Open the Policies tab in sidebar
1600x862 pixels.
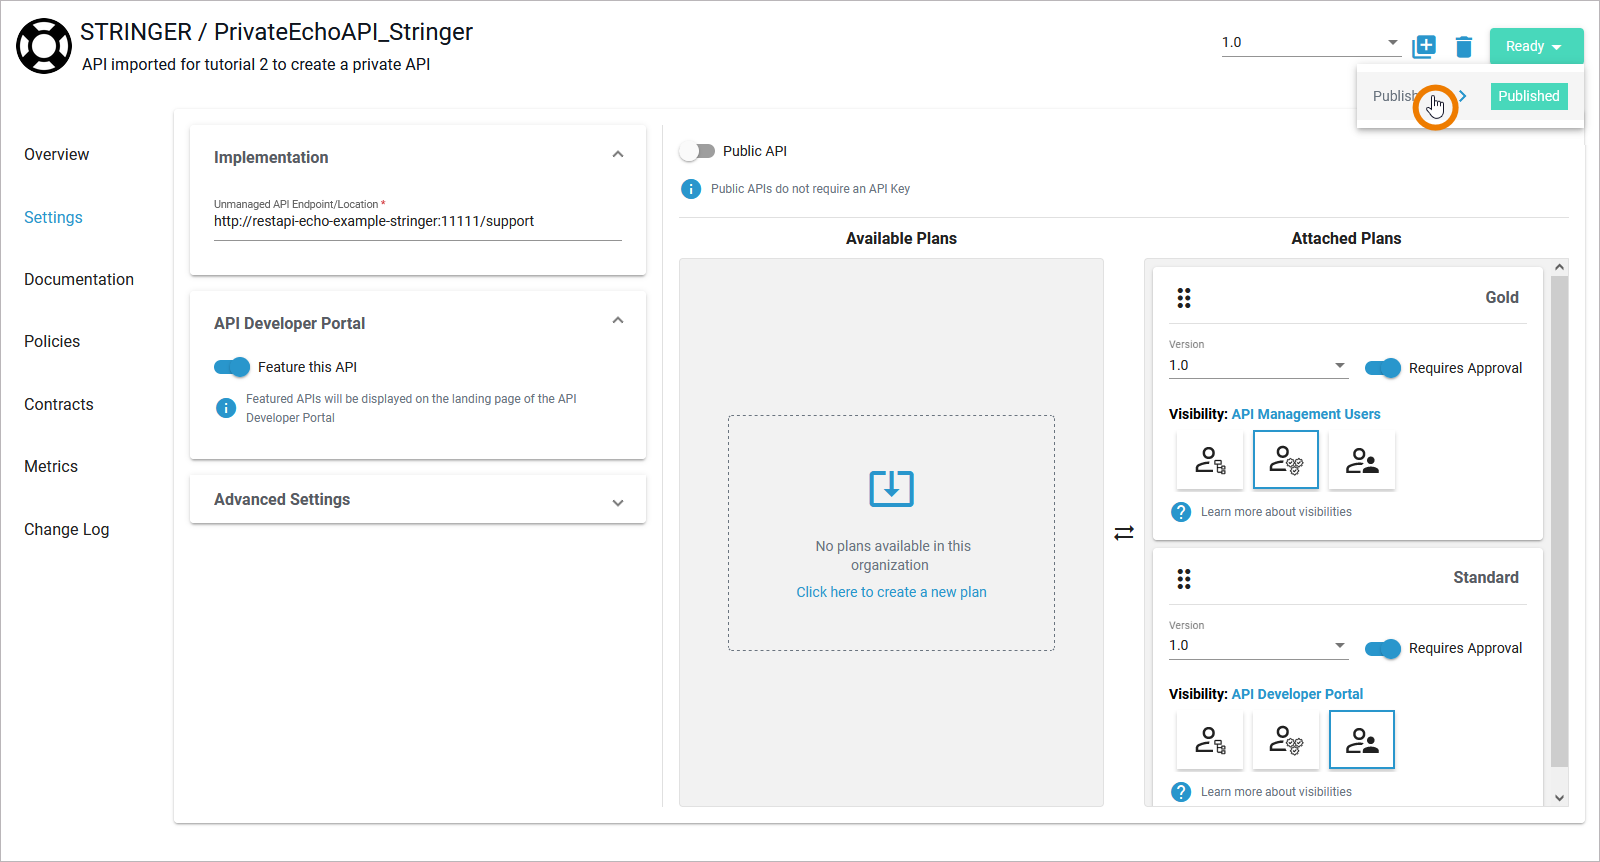(52, 342)
